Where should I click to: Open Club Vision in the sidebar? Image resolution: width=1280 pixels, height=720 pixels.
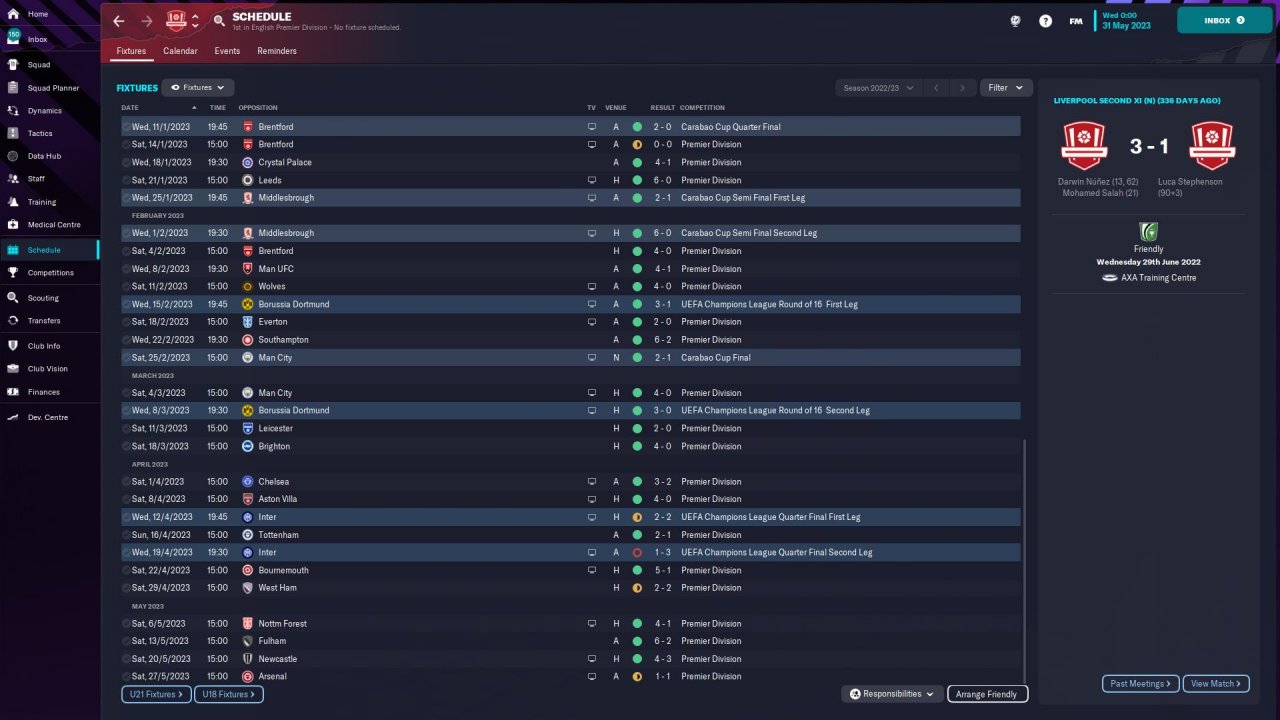[48, 369]
